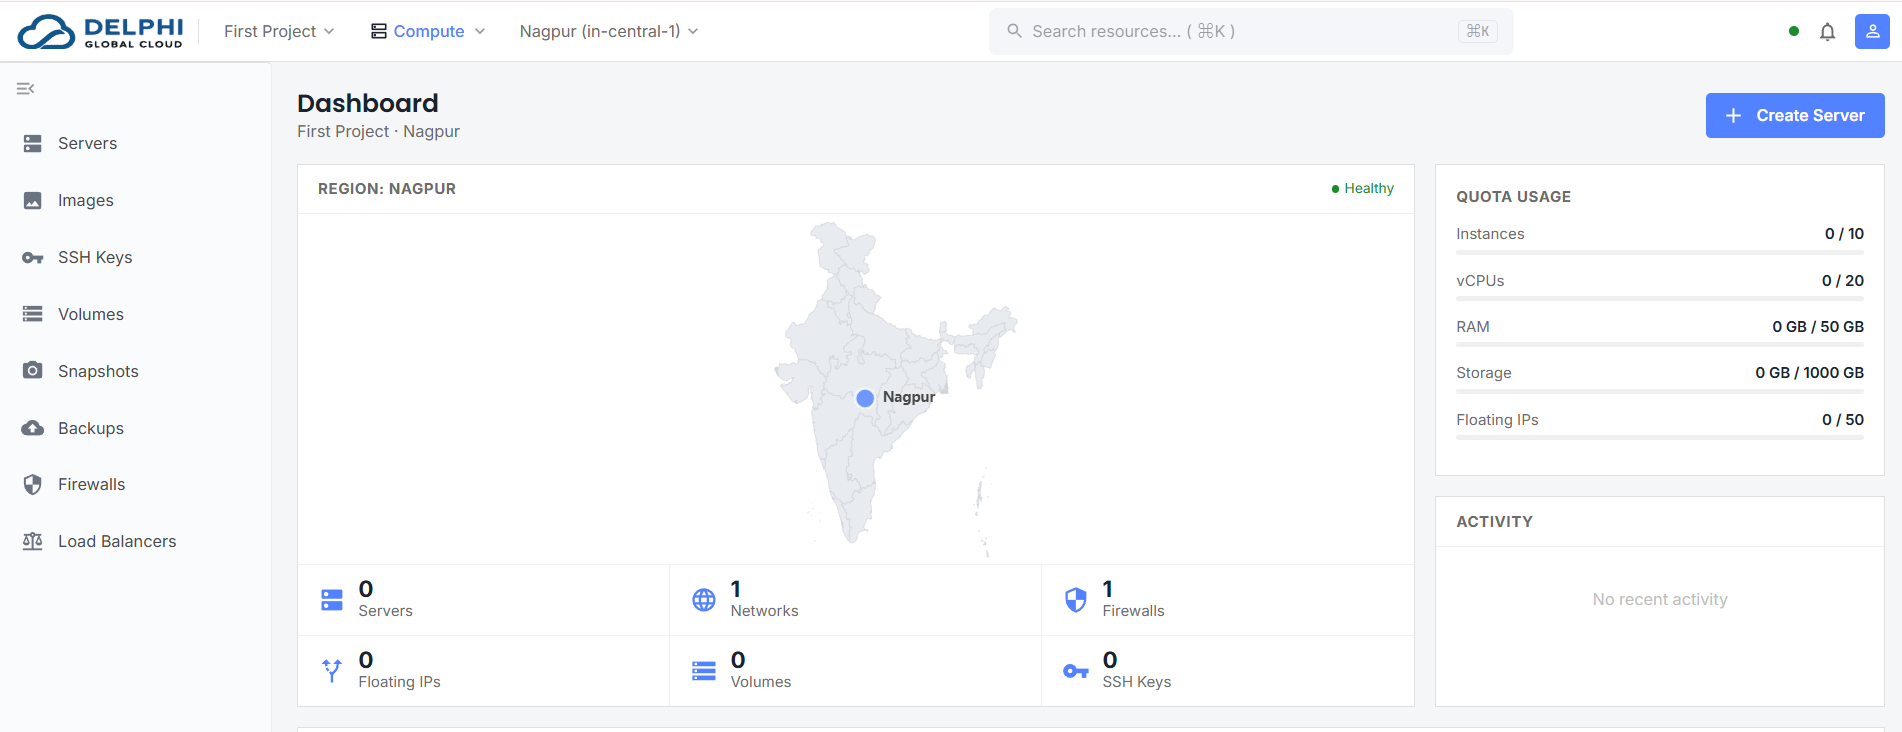Click the Load Balancers scale icon

pyautogui.click(x=33, y=541)
